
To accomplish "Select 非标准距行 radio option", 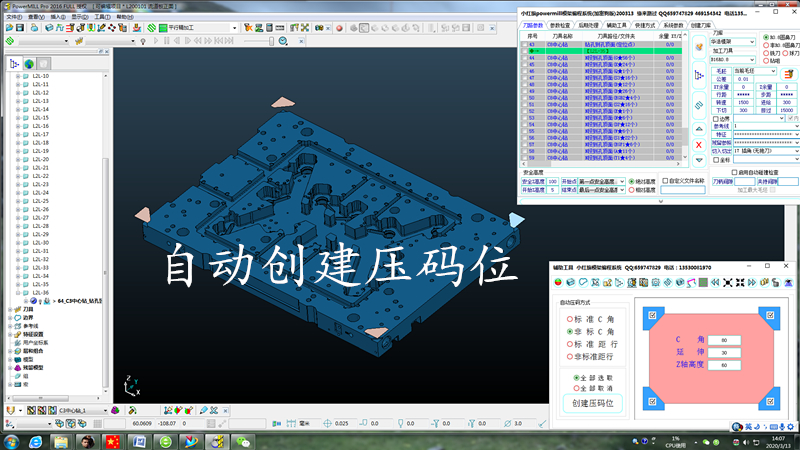I will (x=569, y=357).
